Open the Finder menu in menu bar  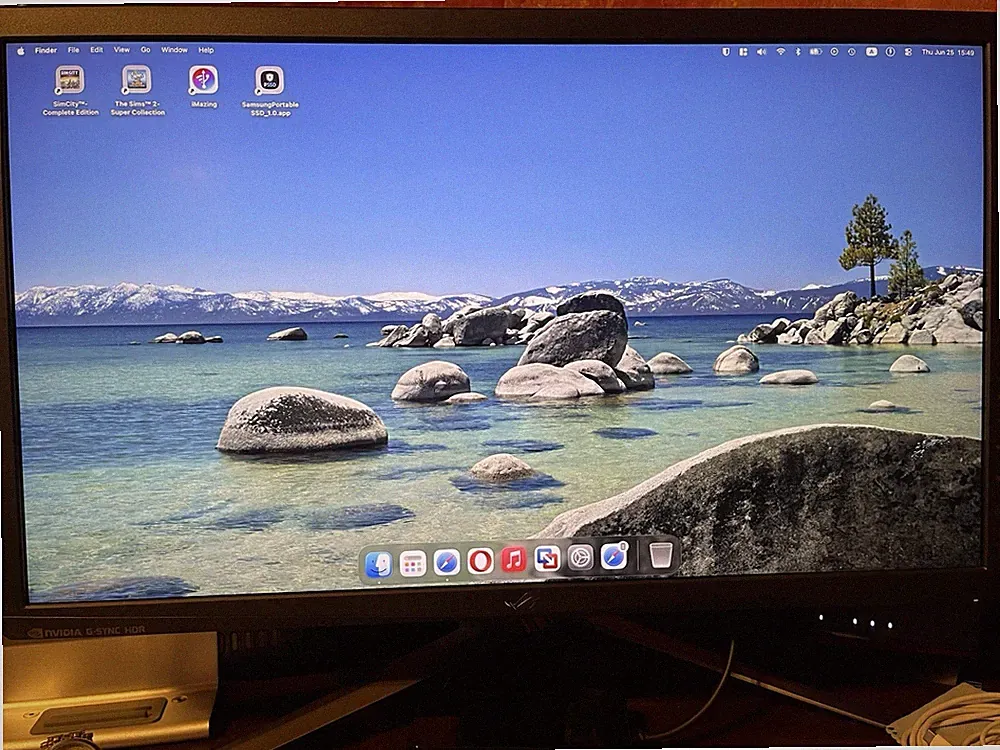coord(46,50)
